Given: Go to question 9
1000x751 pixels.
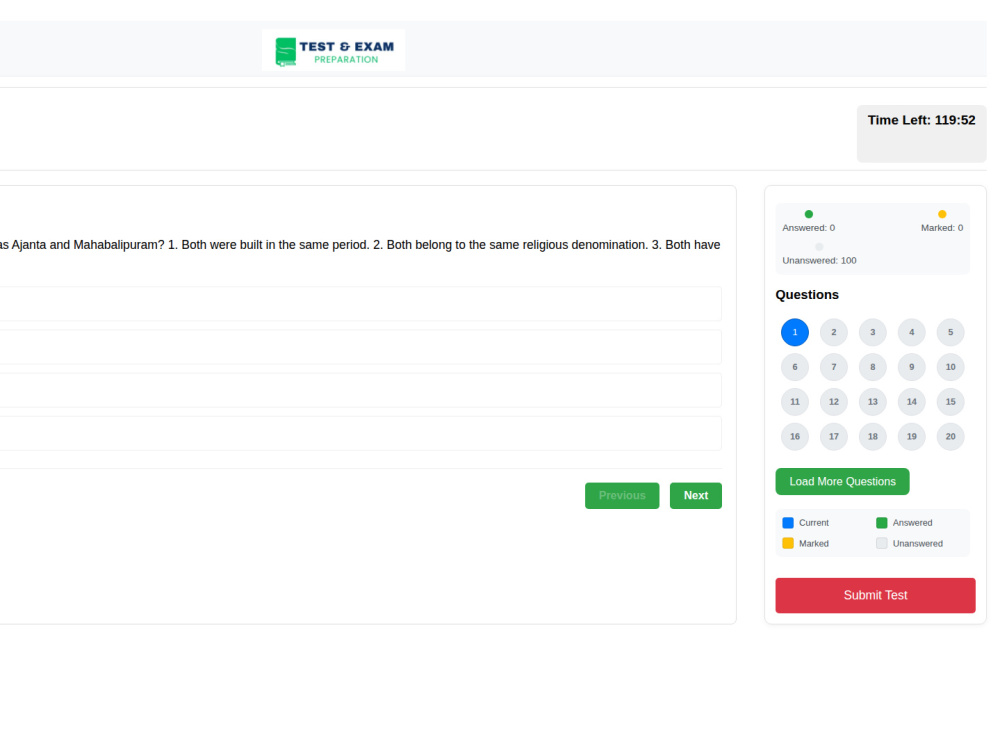Looking at the screenshot, I should pos(911,367).
